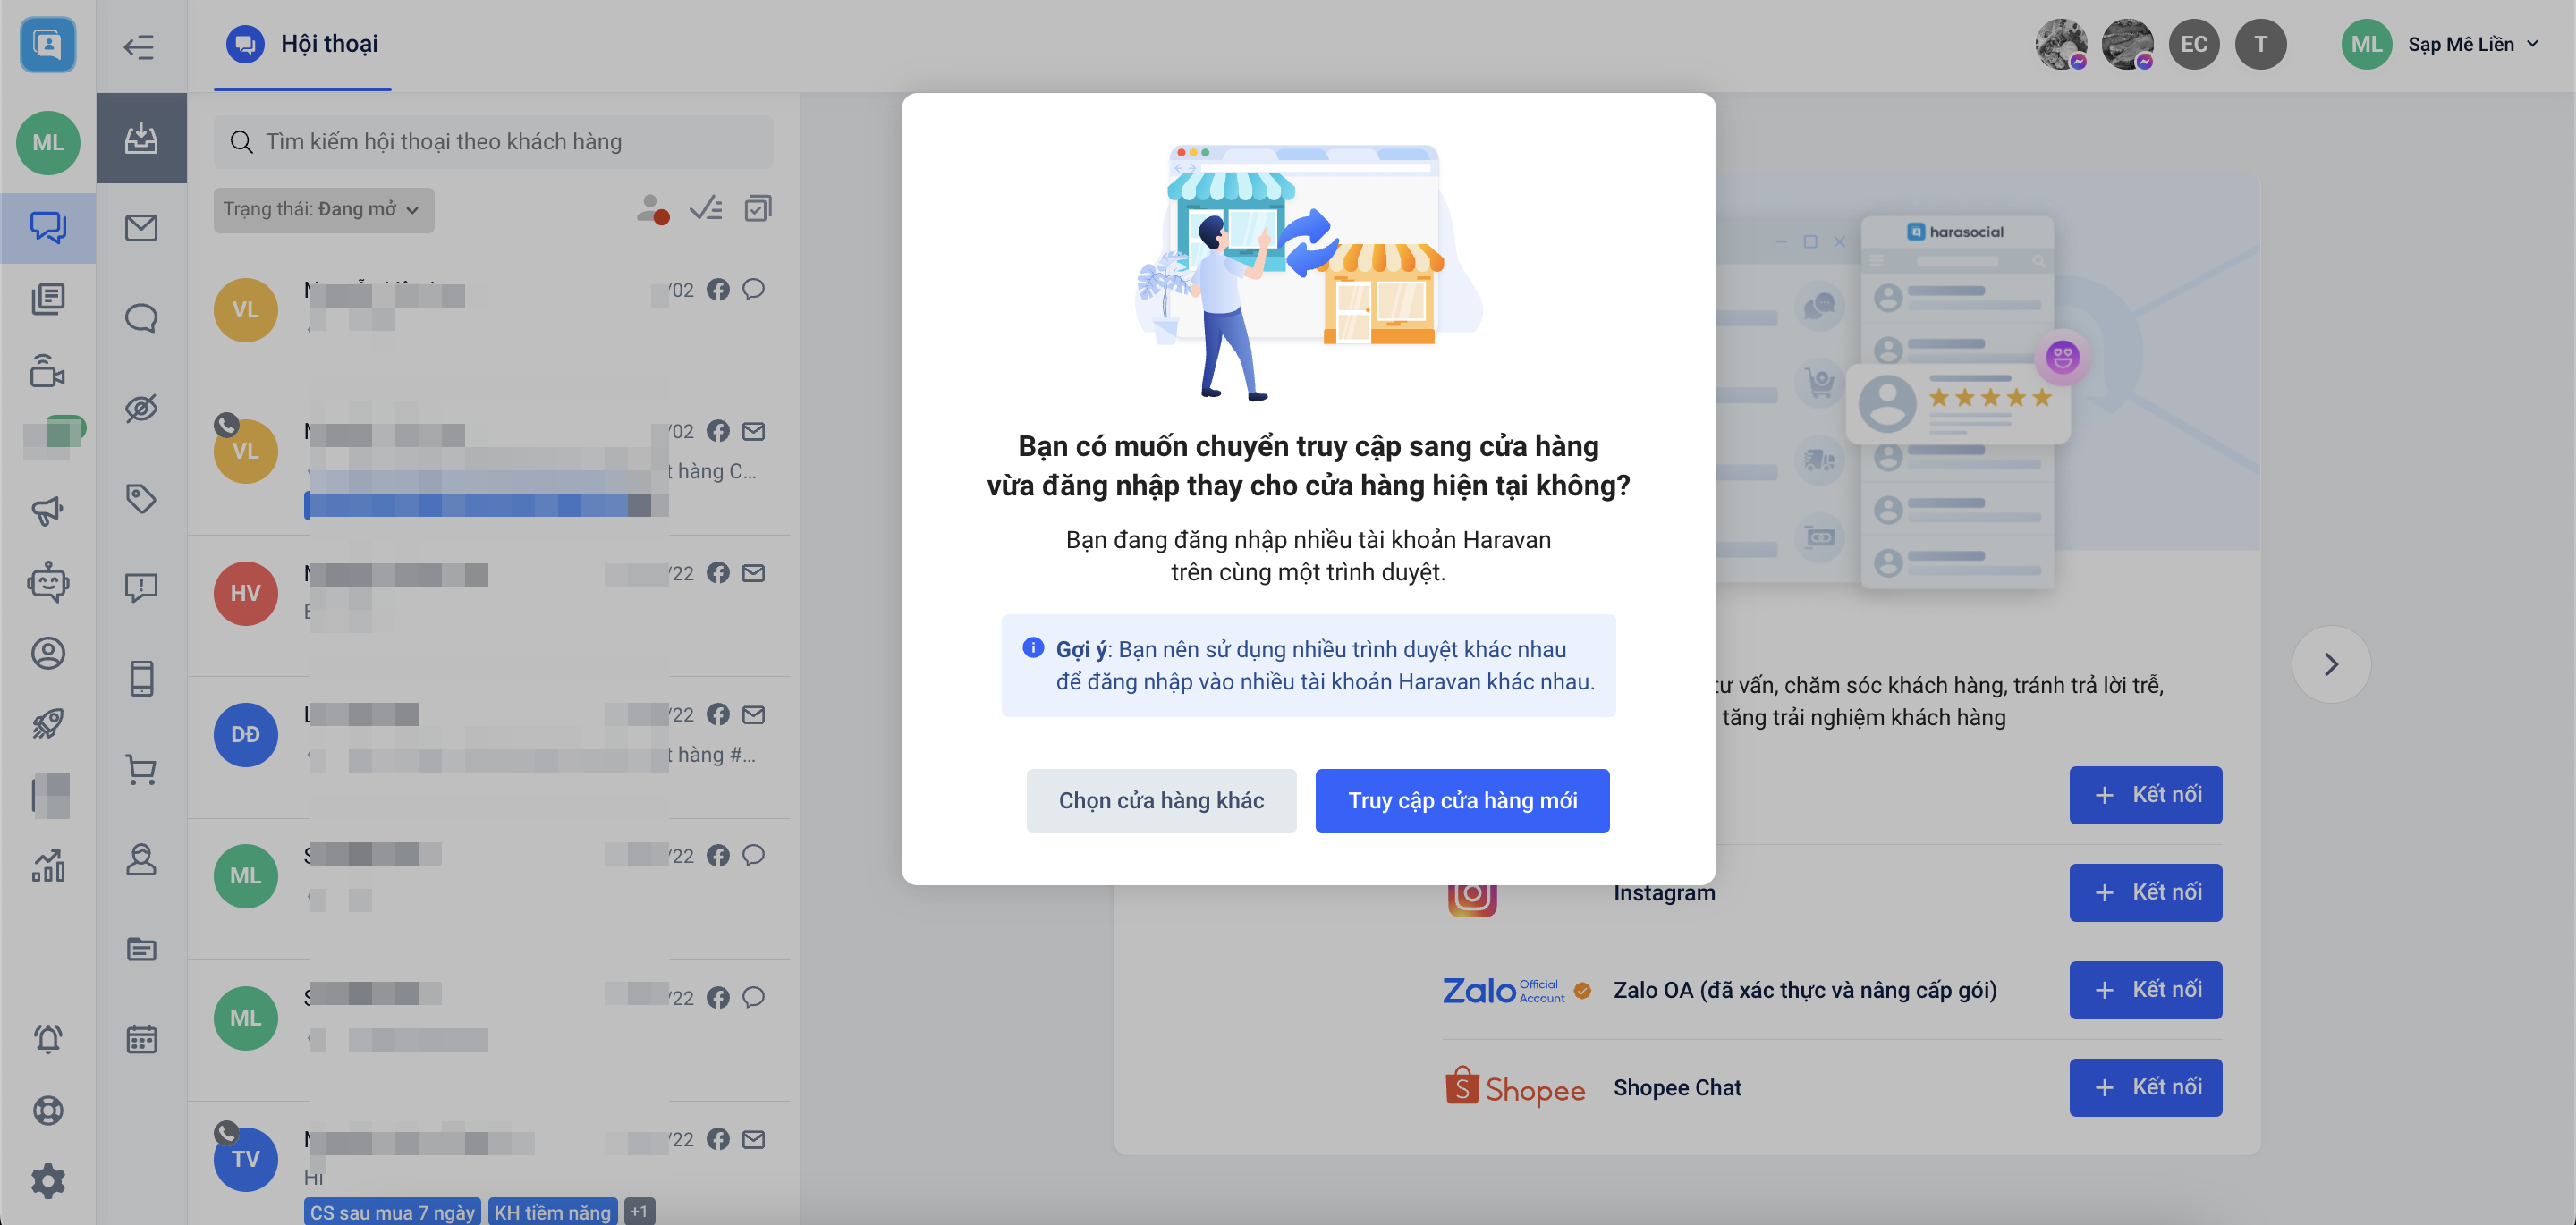Toggle the hidden conversations eye icon
2576x1225 pixels.
[141, 408]
